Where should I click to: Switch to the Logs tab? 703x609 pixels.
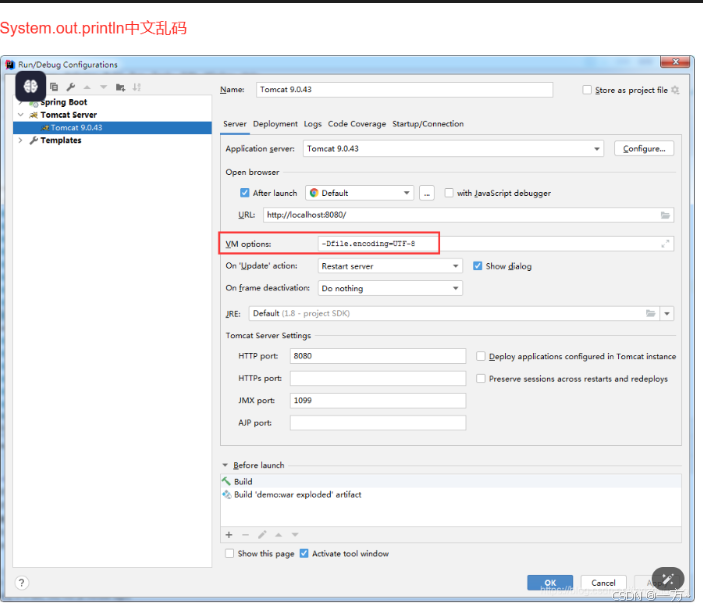pos(312,124)
